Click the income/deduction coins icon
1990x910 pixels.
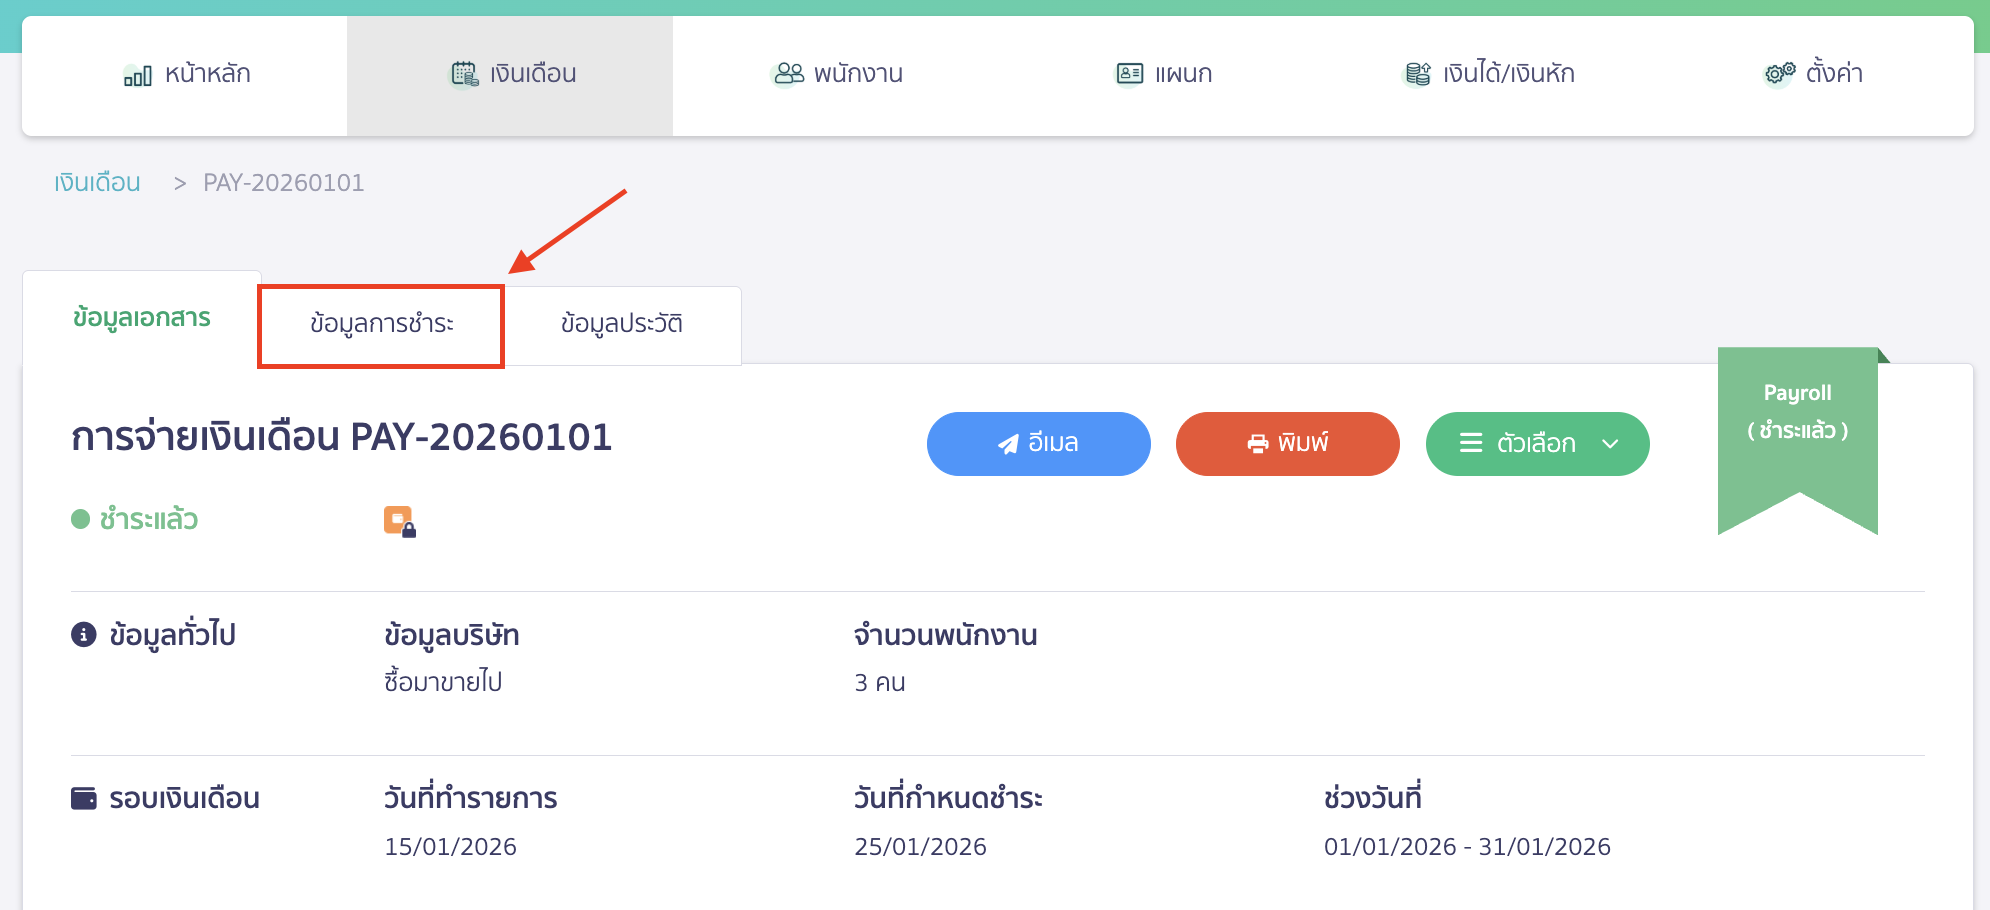(1417, 74)
